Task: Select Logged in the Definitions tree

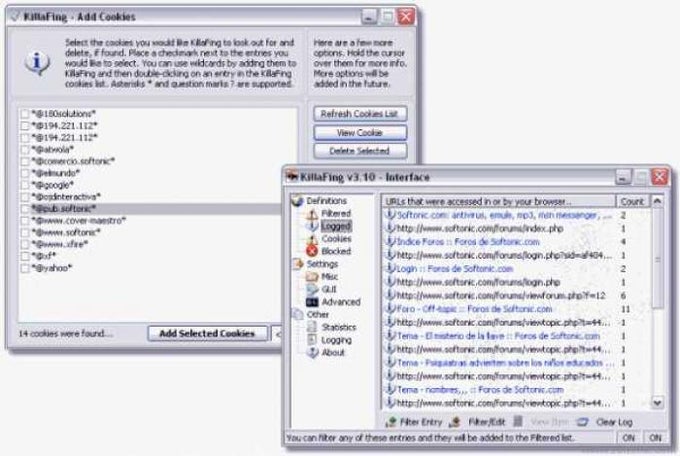Action: click(336, 226)
